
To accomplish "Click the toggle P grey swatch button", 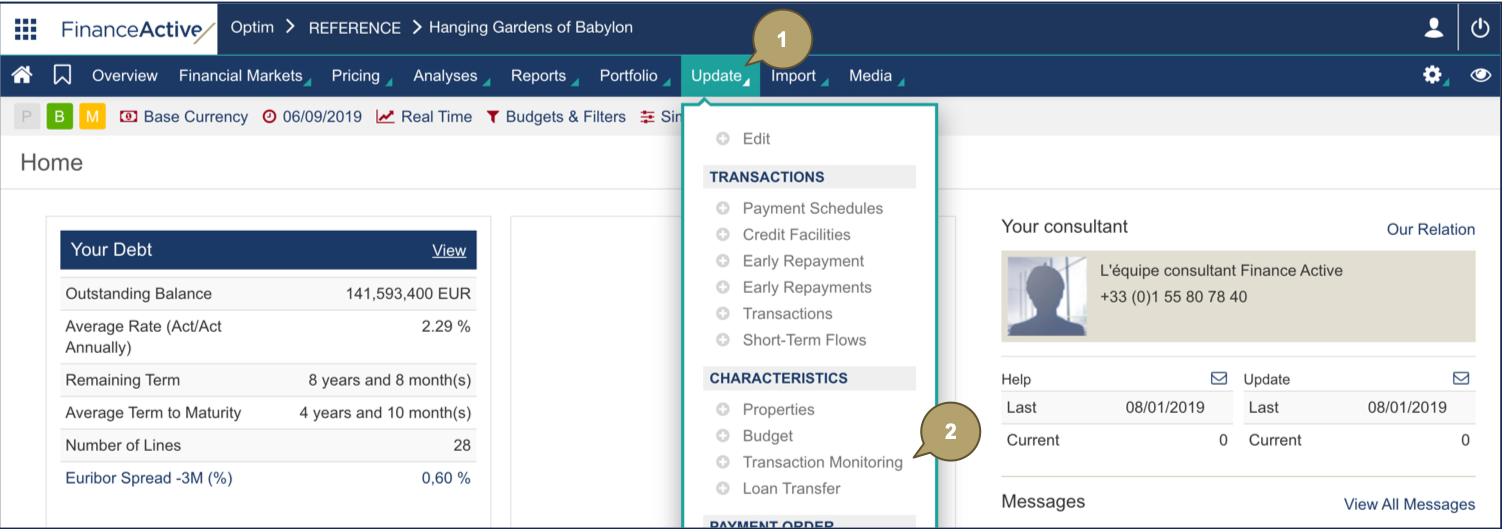I will (27, 117).
